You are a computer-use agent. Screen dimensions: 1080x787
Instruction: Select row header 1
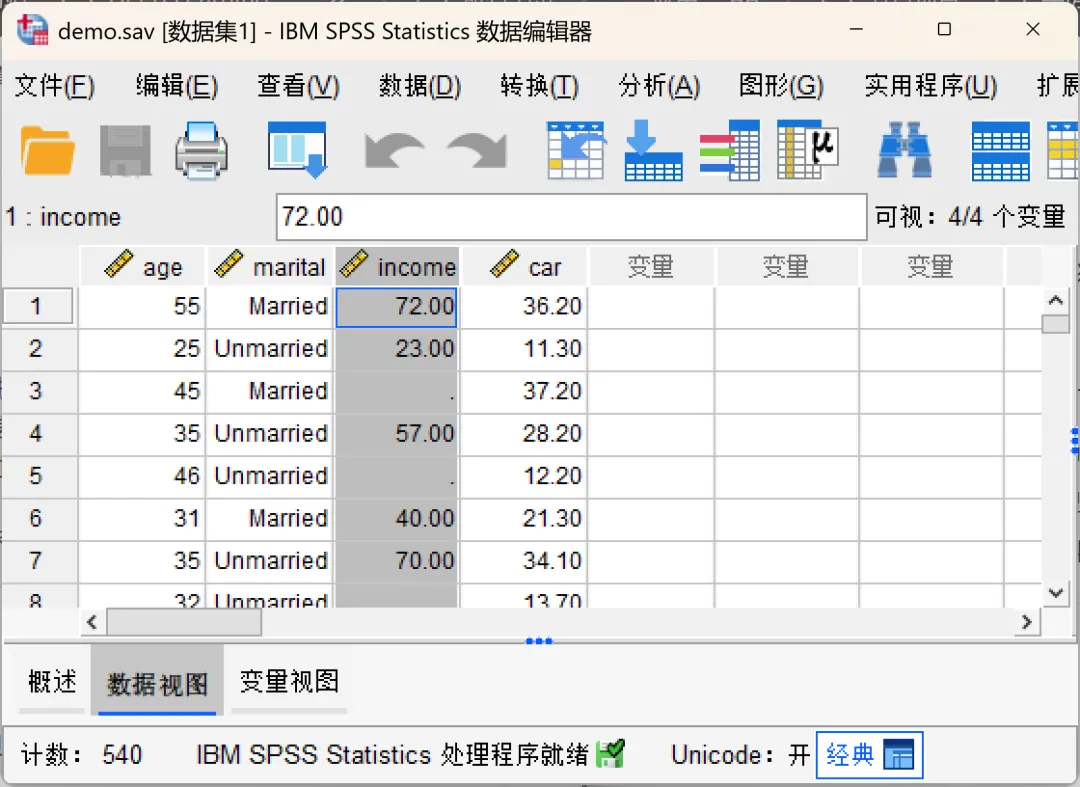click(x=38, y=306)
